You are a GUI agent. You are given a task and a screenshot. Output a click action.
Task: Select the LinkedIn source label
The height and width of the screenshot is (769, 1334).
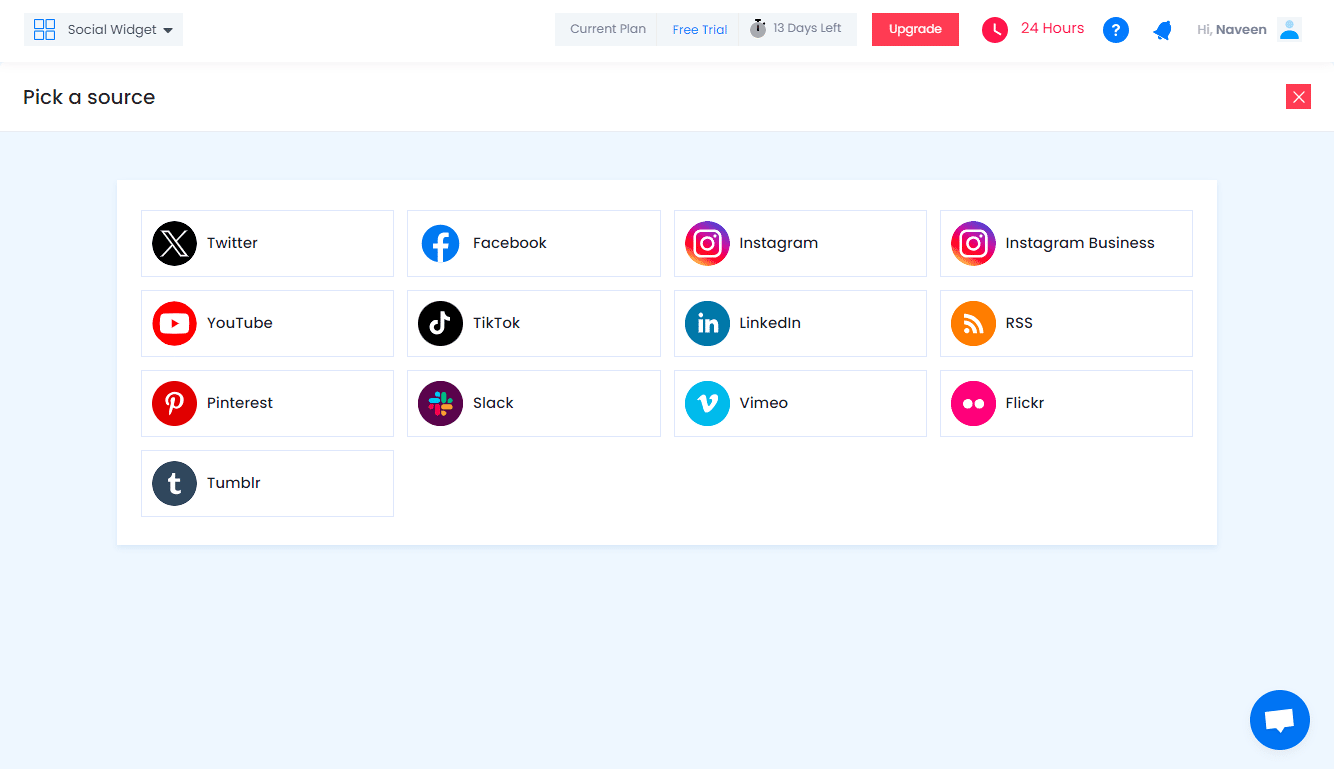pos(770,323)
